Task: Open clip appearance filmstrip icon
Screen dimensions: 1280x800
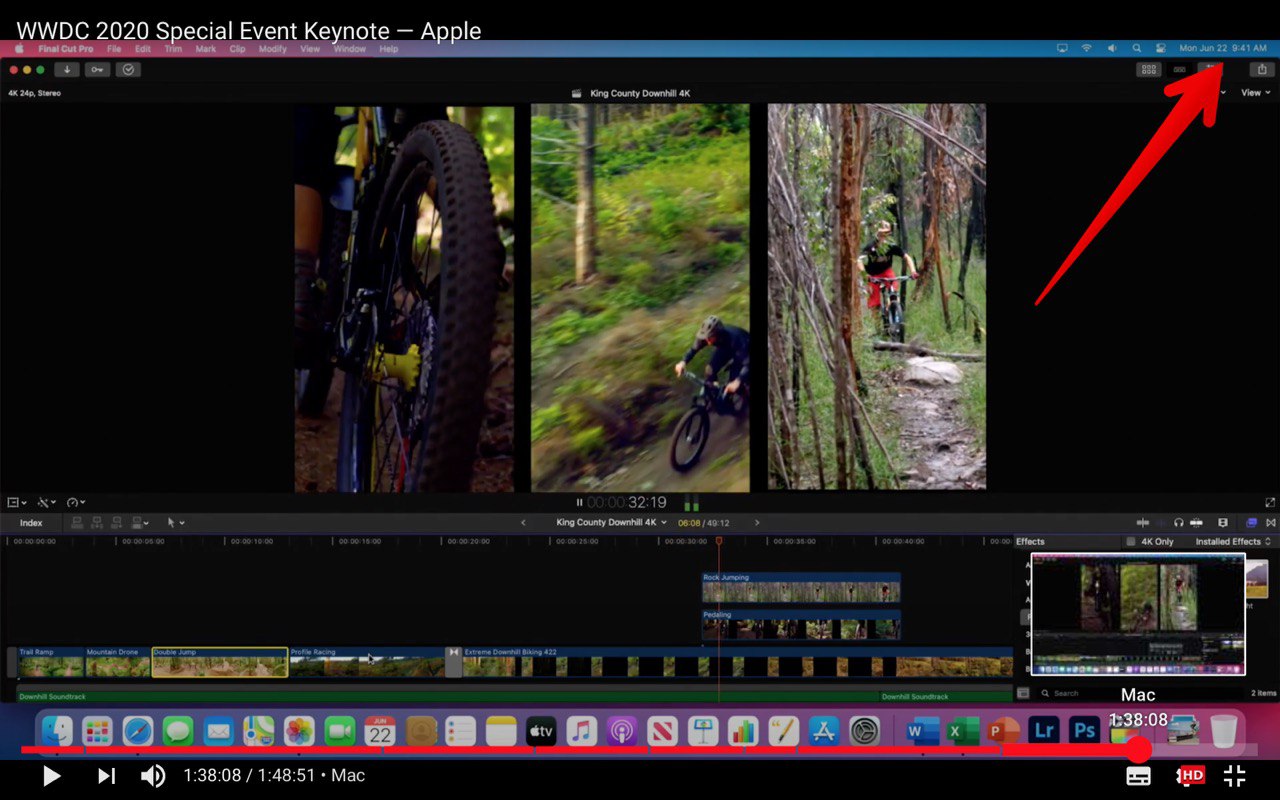Action: (x=1222, y=523)
